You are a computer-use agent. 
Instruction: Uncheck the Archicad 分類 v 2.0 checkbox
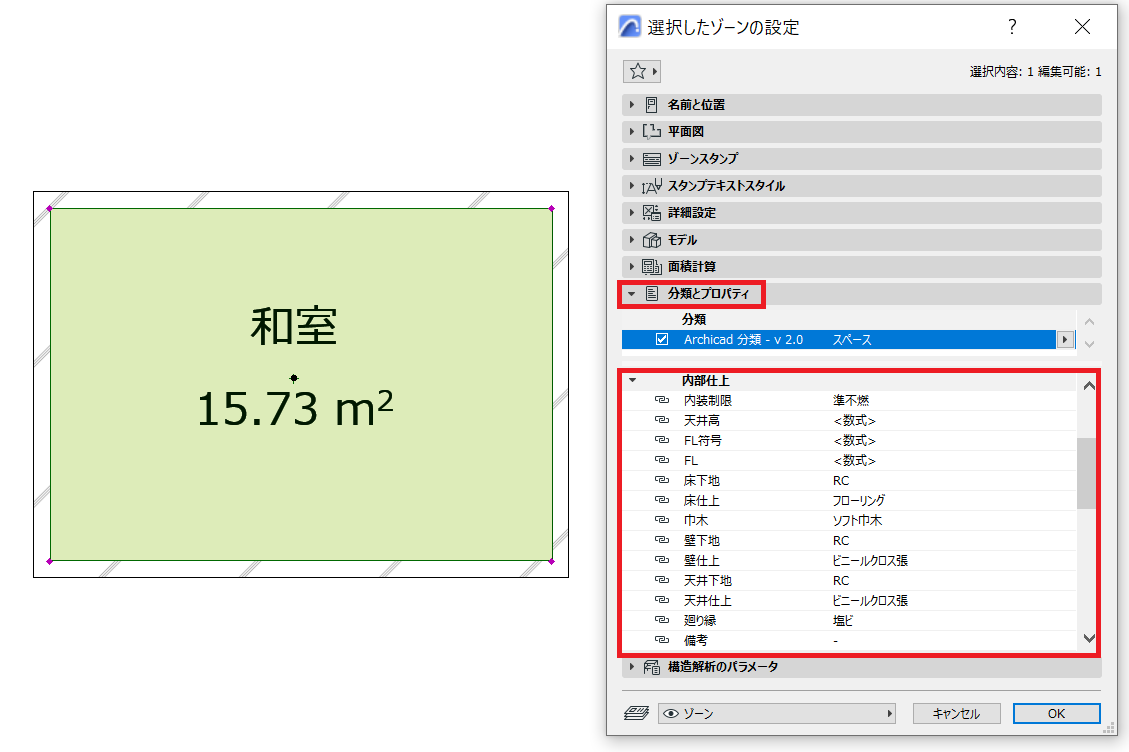click(662, 339)
